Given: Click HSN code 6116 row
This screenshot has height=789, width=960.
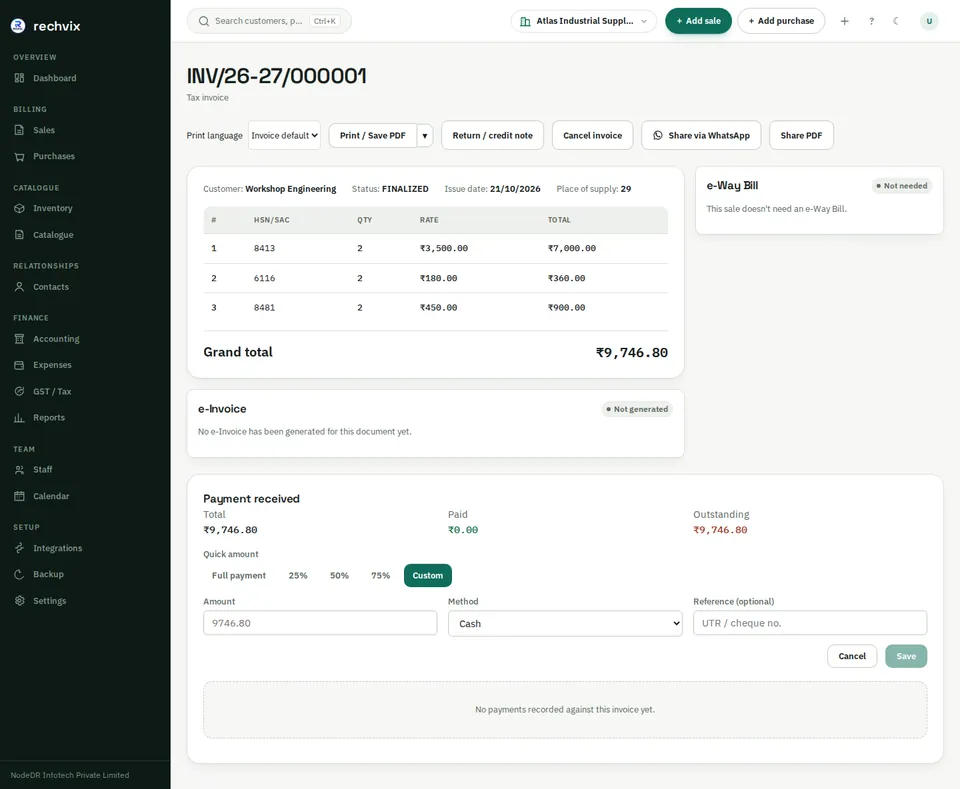Looking at the screenshot, I should click(x=435, y=278).
